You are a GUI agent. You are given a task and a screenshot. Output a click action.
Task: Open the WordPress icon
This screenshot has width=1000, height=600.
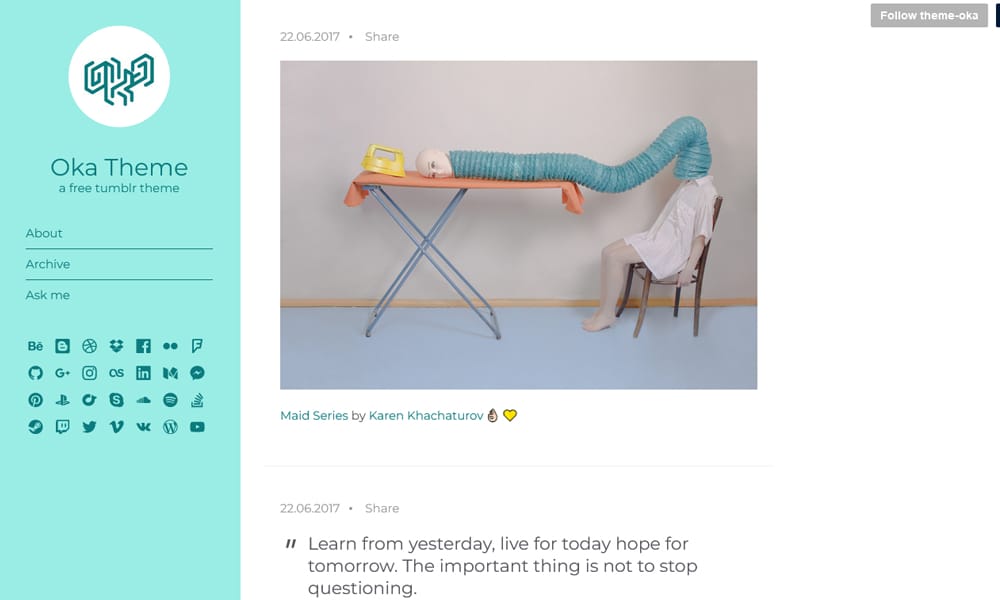170,427
